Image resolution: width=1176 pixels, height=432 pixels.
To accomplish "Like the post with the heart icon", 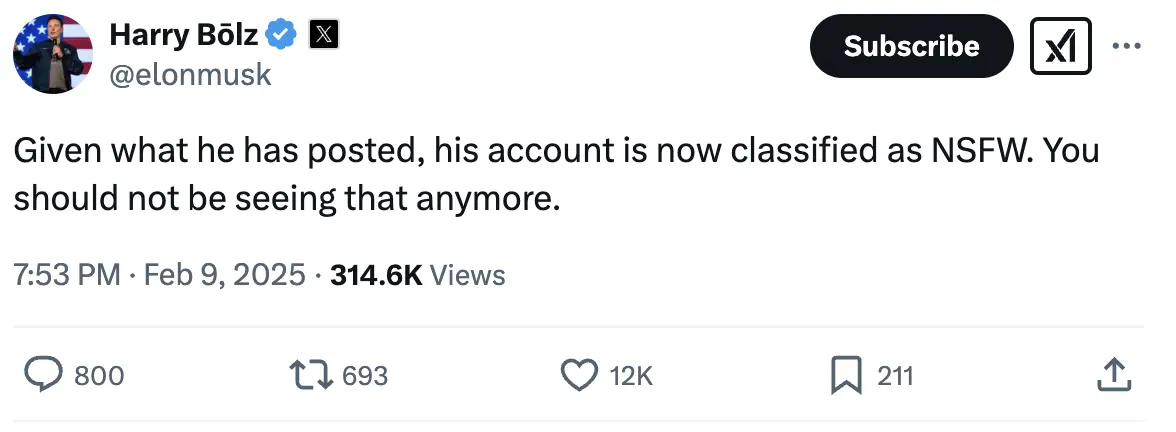I will click(578, 376).
